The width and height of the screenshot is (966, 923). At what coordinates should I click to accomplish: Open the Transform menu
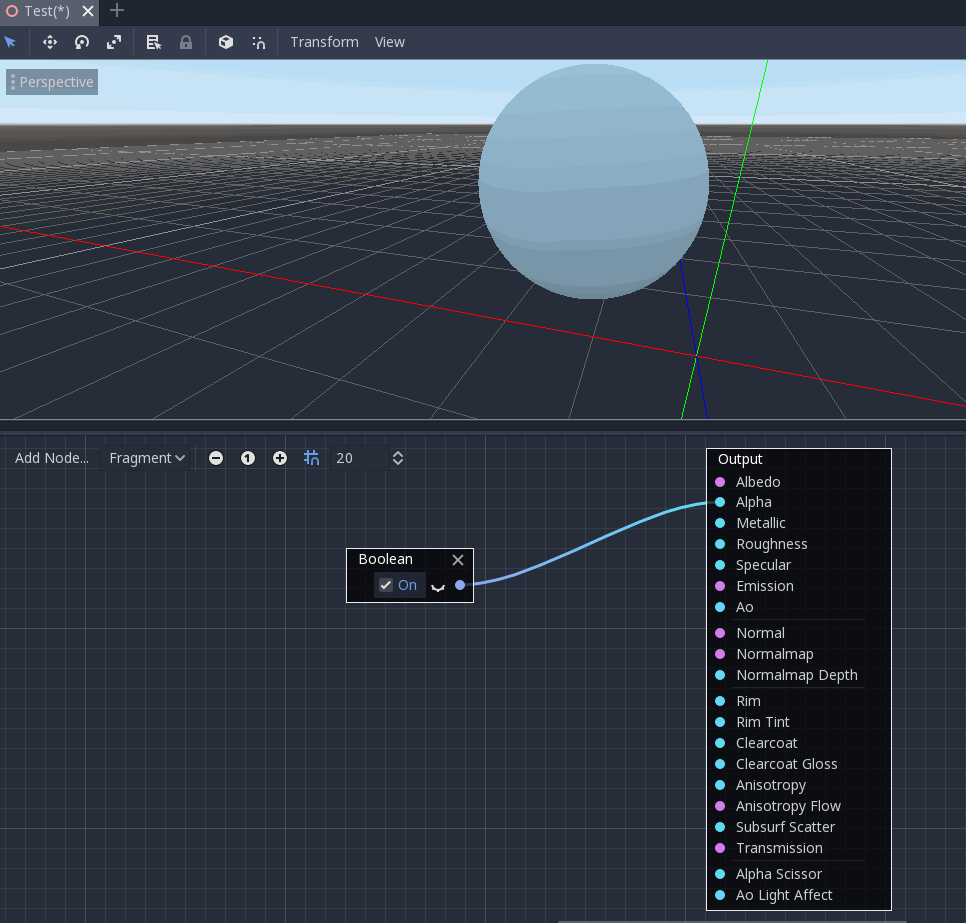click(x=324, y=42)
